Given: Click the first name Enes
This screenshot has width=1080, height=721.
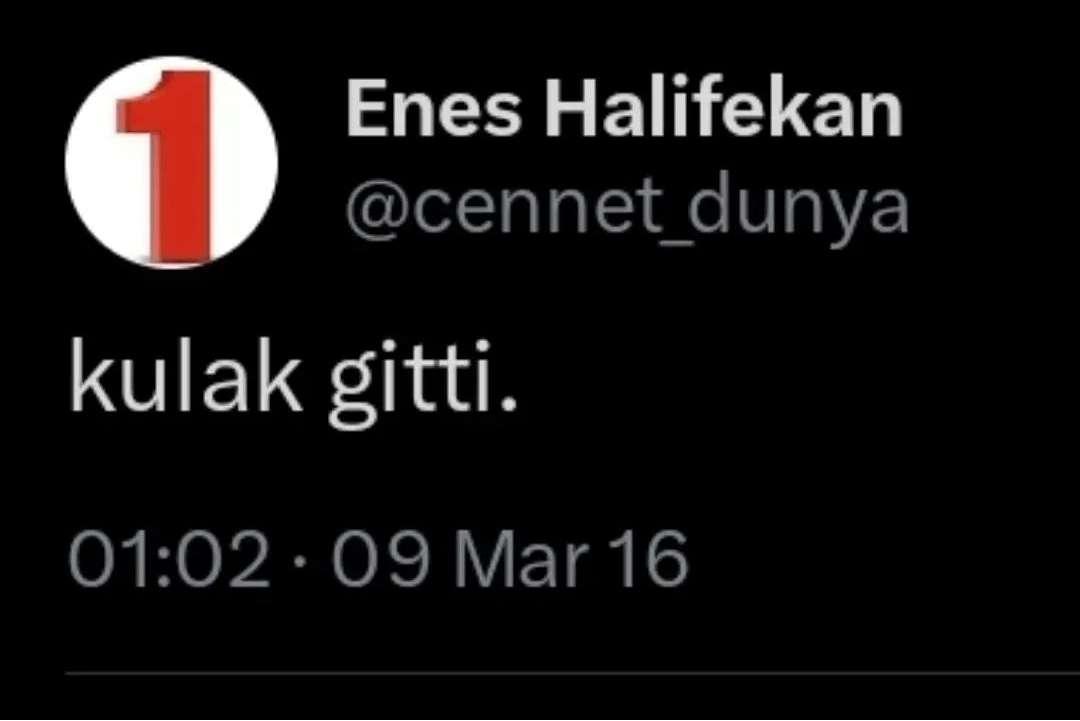Looking at the screenshot, I should tap(434, 110).
